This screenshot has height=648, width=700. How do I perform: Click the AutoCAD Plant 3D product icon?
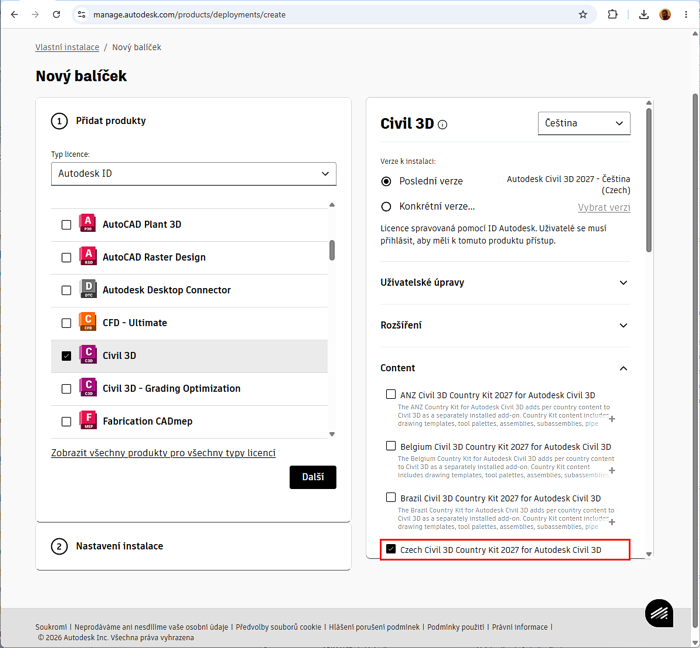click(x=88, y=223)
